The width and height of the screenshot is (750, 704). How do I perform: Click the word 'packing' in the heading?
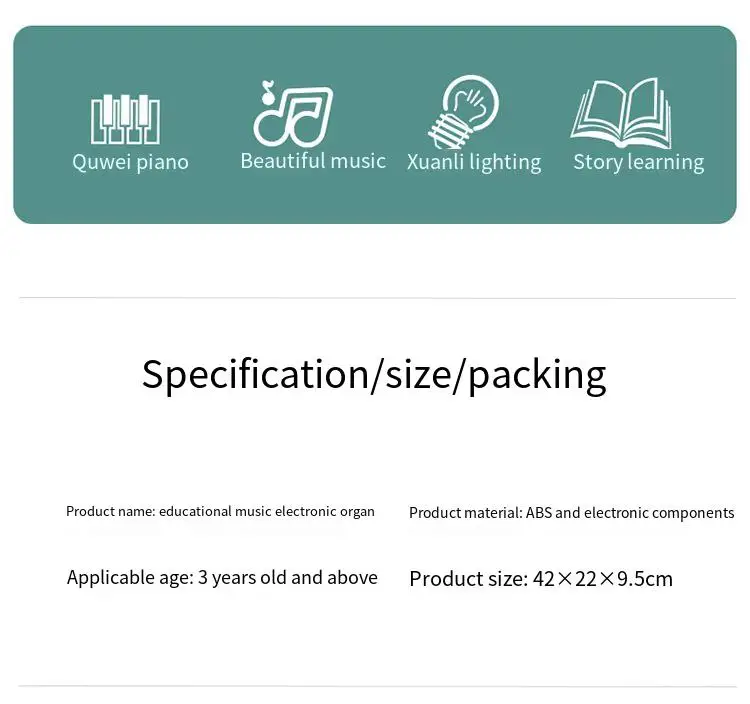pyautogui.click(x=537, y=374)
